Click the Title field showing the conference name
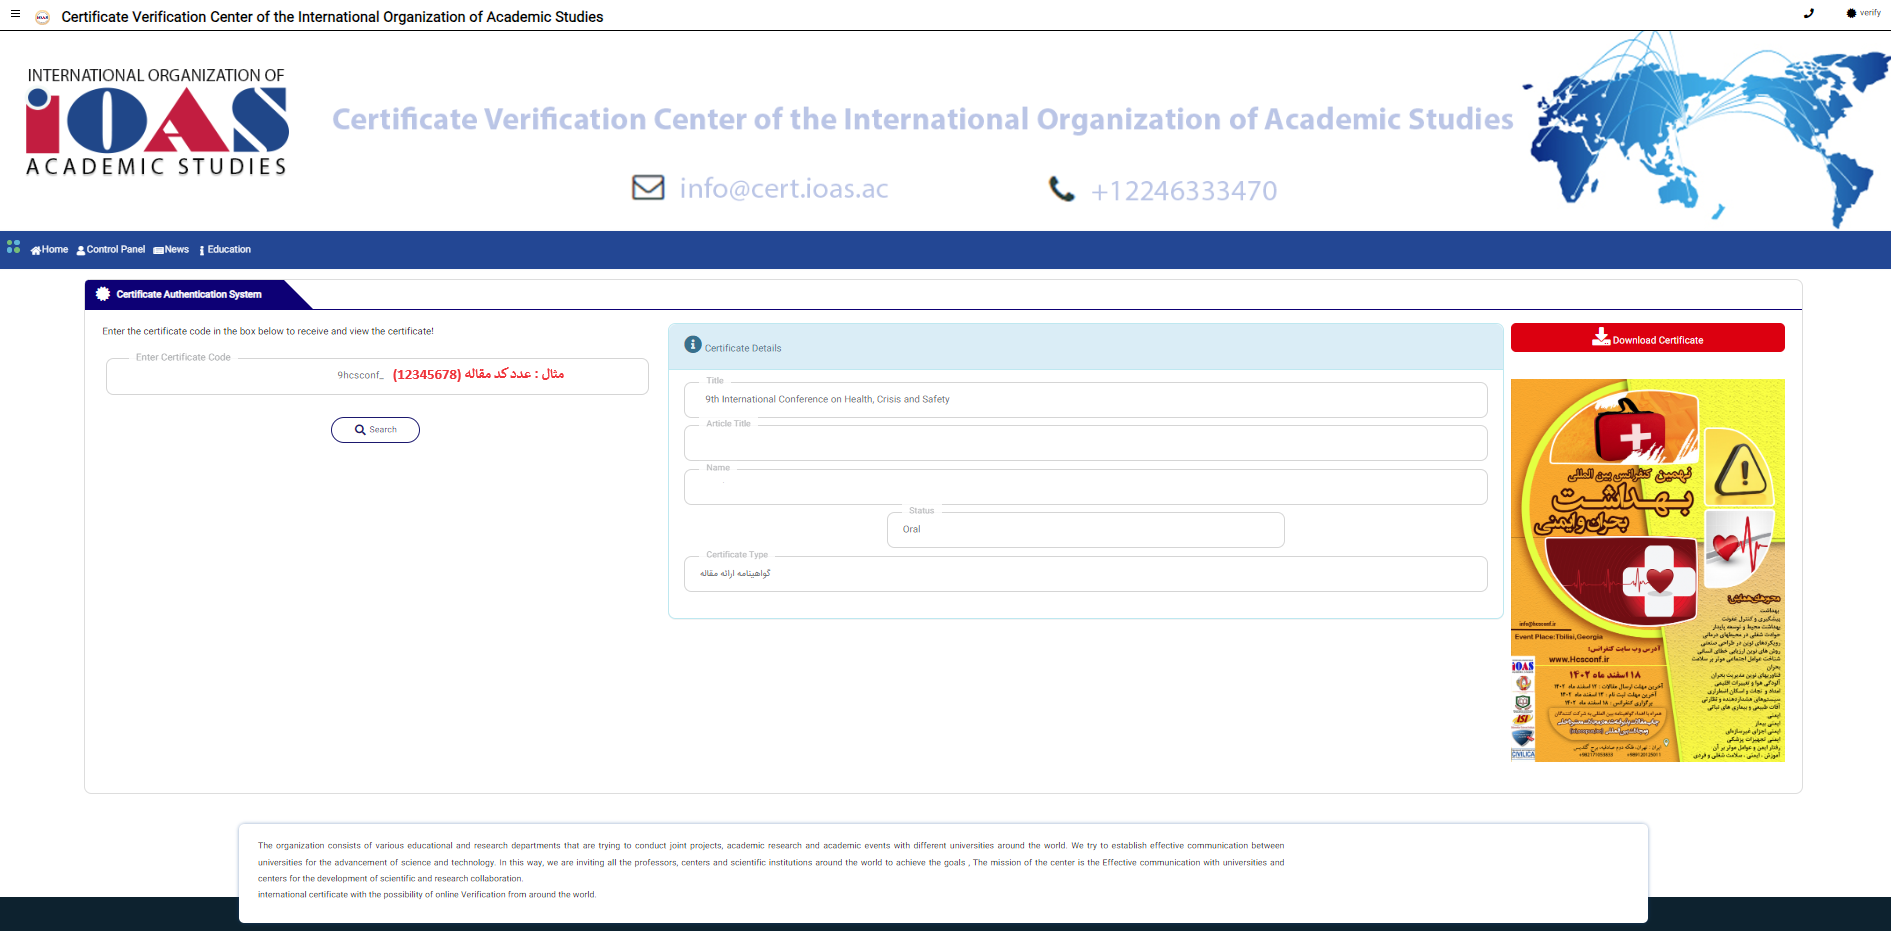1891x931 pixels. [x=1085, y=399]
